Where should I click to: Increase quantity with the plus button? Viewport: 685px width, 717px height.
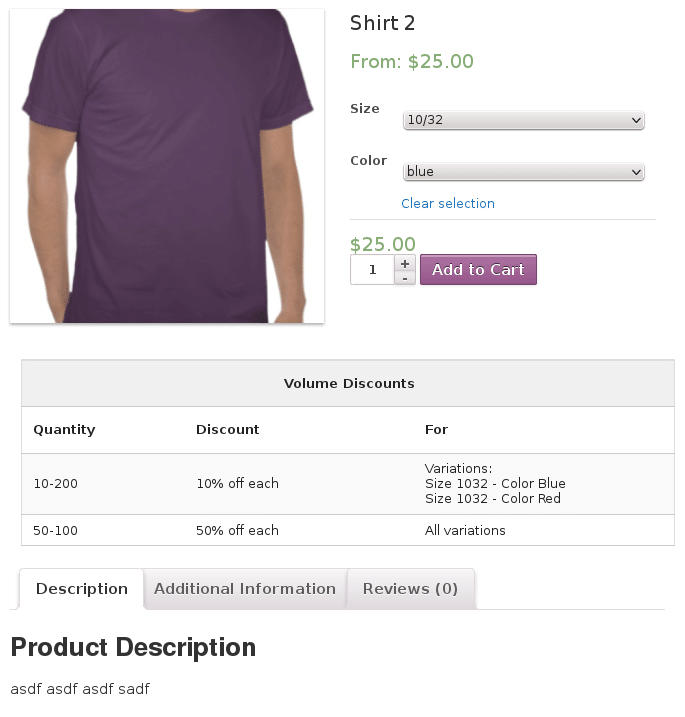tap(405, 263)
